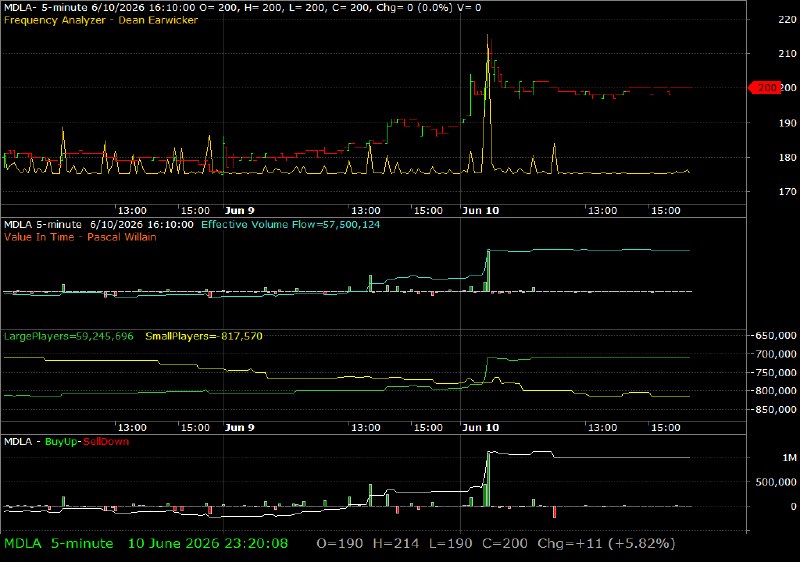Click the red SellDown legend label

pos(106,442)
